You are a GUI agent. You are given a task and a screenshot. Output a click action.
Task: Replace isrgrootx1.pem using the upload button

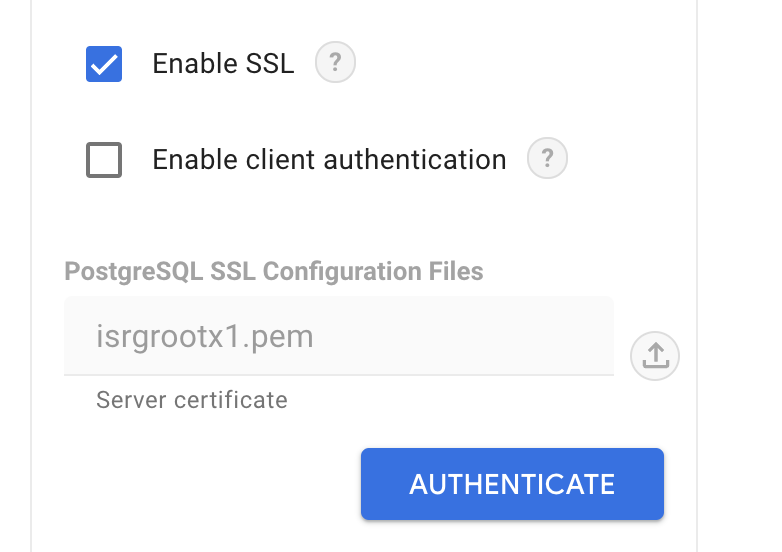pos(655,356)
